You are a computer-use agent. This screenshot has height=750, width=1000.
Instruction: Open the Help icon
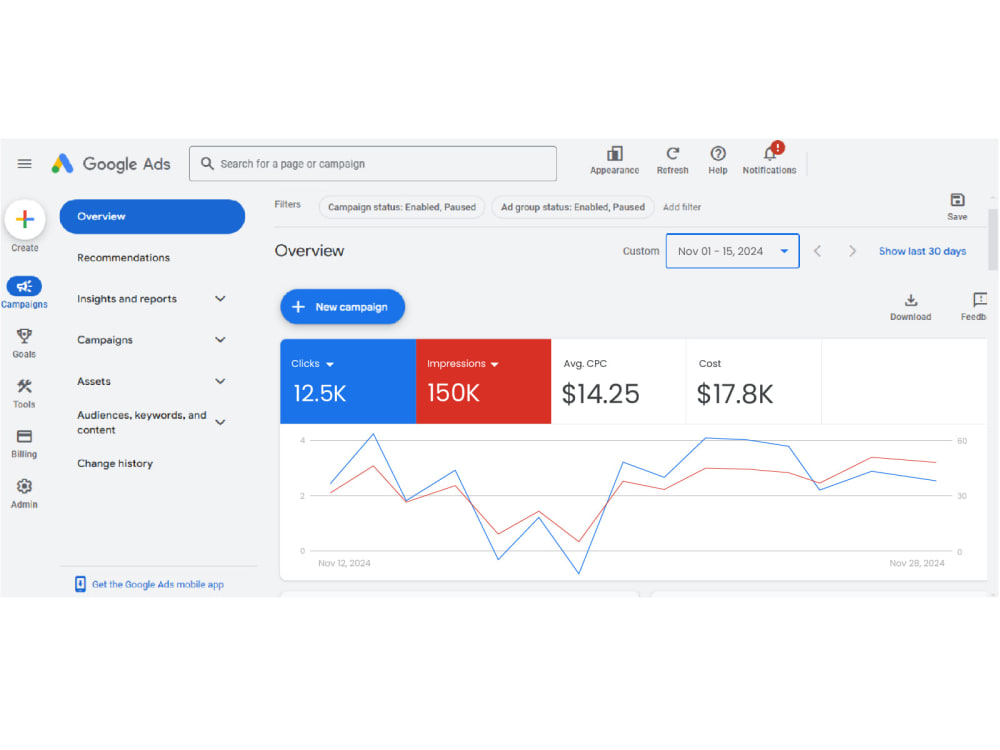(717, 154)
